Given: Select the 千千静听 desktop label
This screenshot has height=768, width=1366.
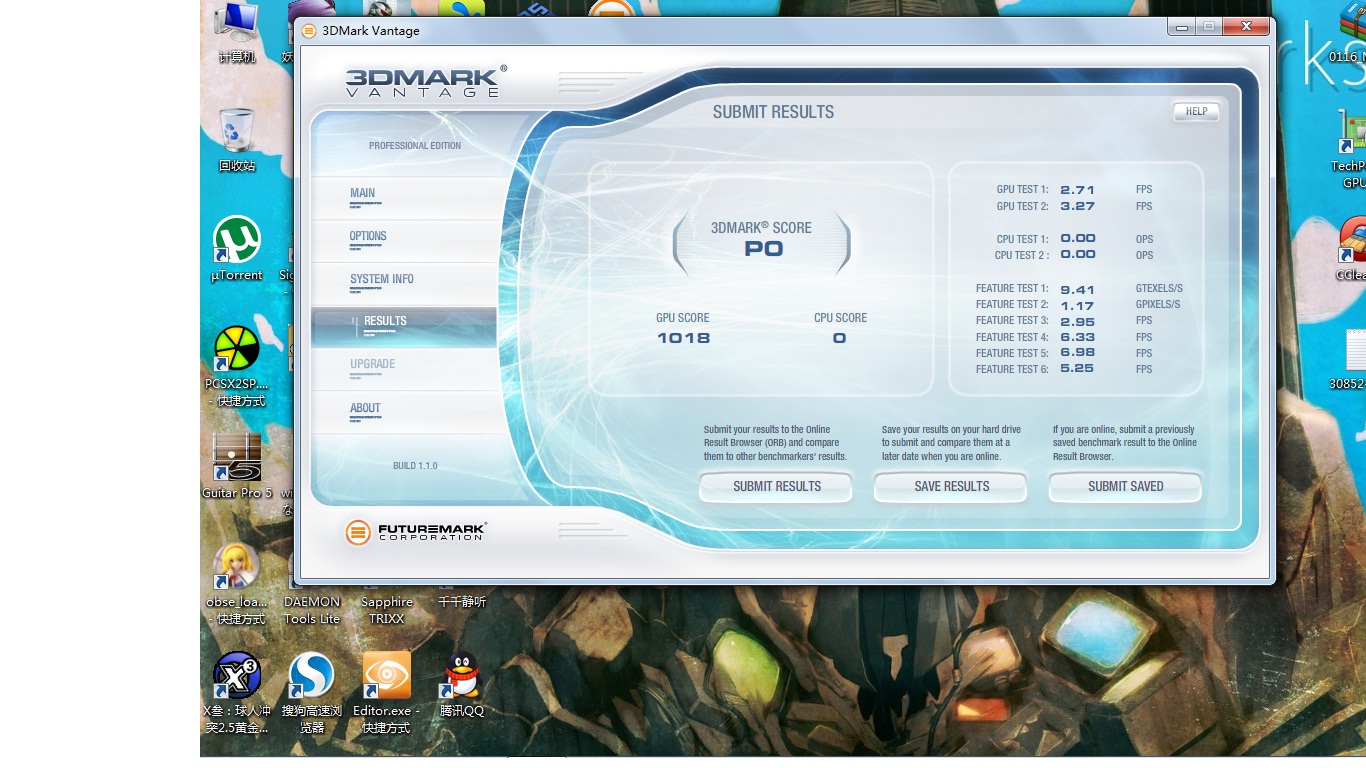Looking at the screenshot, I should tap(462, 602).
